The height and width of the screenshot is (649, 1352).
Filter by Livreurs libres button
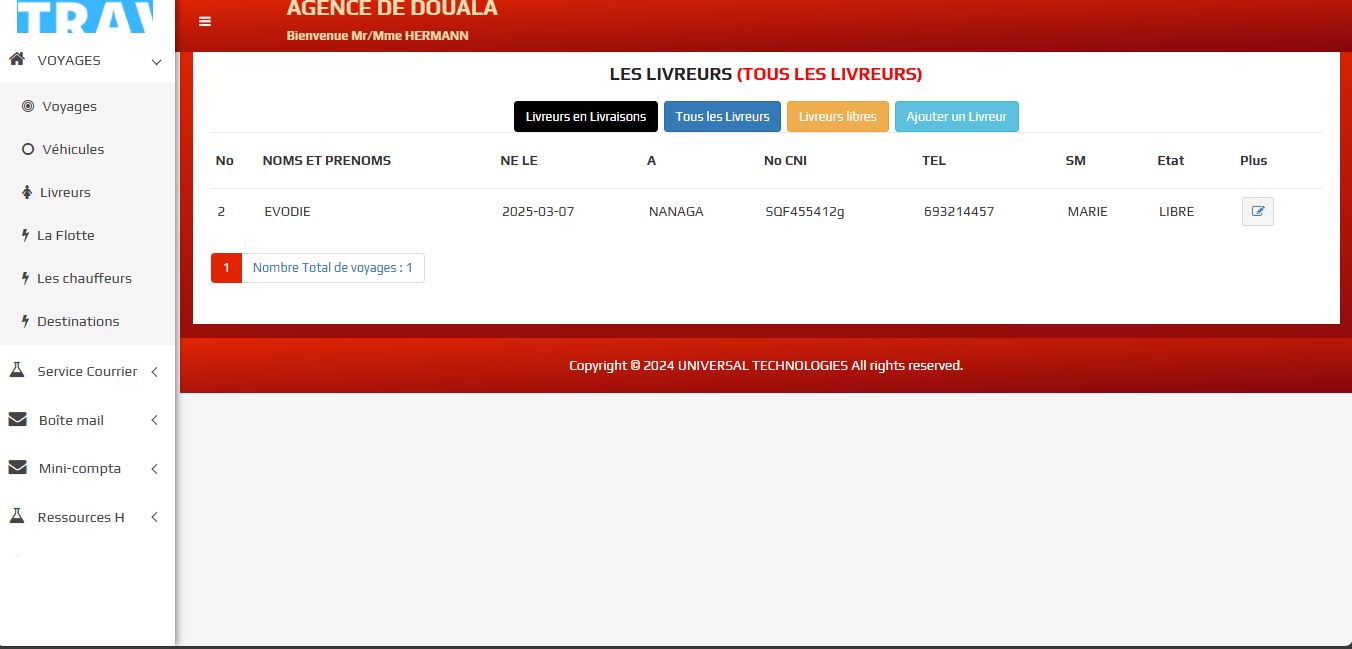pos(837,117)
